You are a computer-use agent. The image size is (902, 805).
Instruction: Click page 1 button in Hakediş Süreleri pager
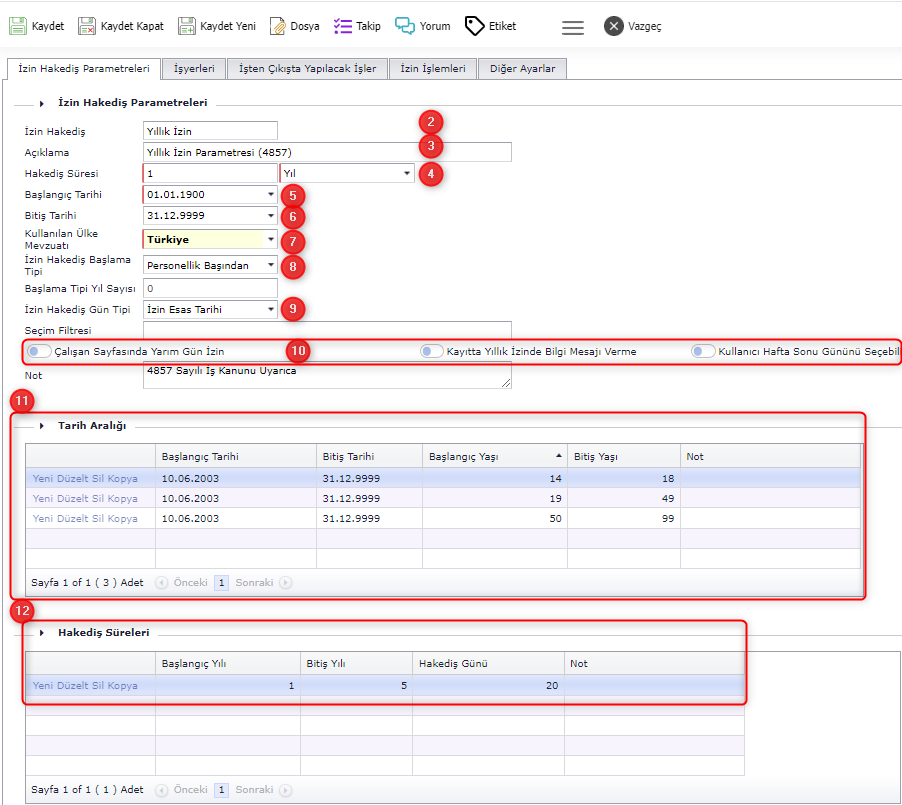(221, 790)
